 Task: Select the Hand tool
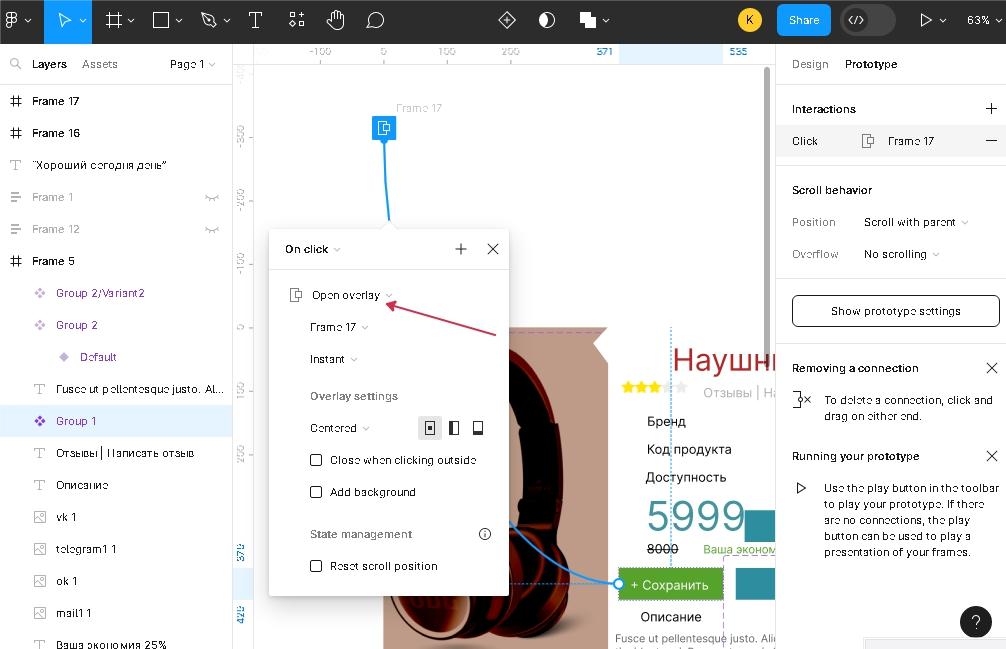[336, 20]
